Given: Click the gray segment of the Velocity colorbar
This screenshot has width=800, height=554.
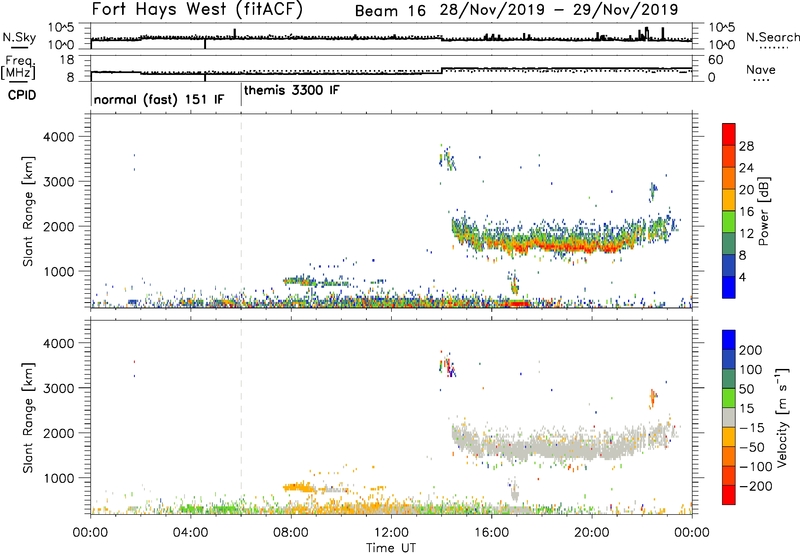Looking at the screenshot, I should point(729,418).
